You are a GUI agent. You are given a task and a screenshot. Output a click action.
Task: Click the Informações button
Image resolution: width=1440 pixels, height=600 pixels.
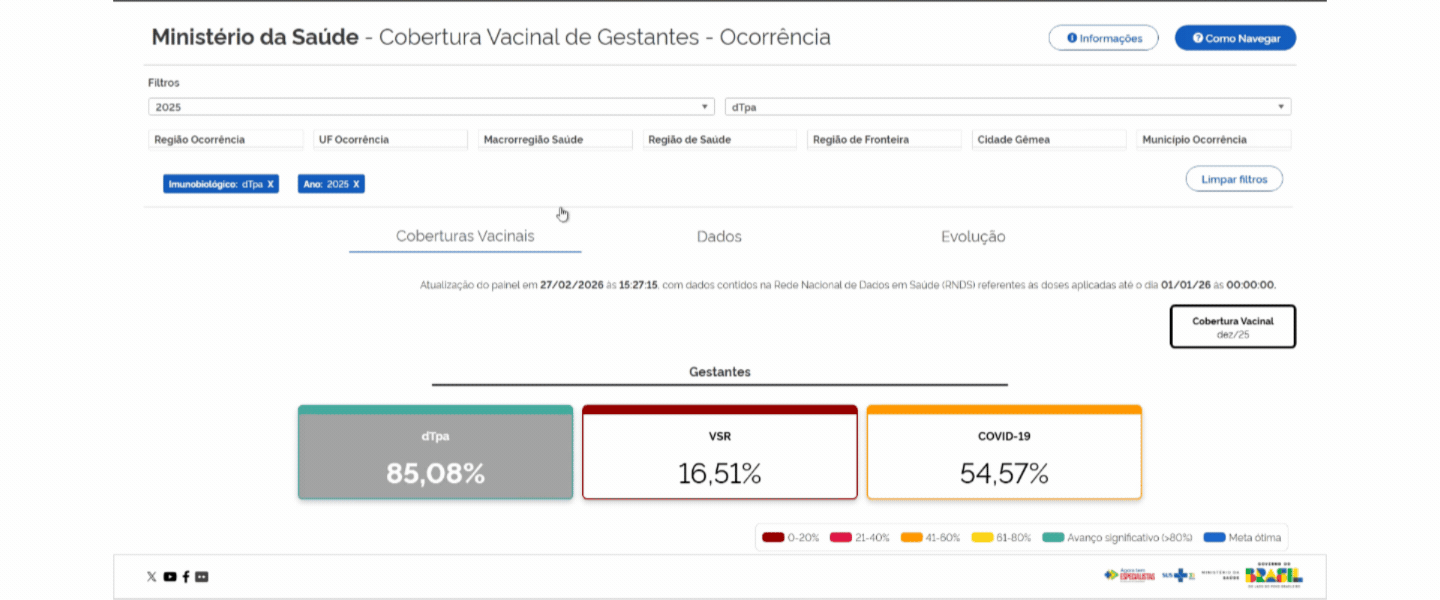click(1103, 38)
